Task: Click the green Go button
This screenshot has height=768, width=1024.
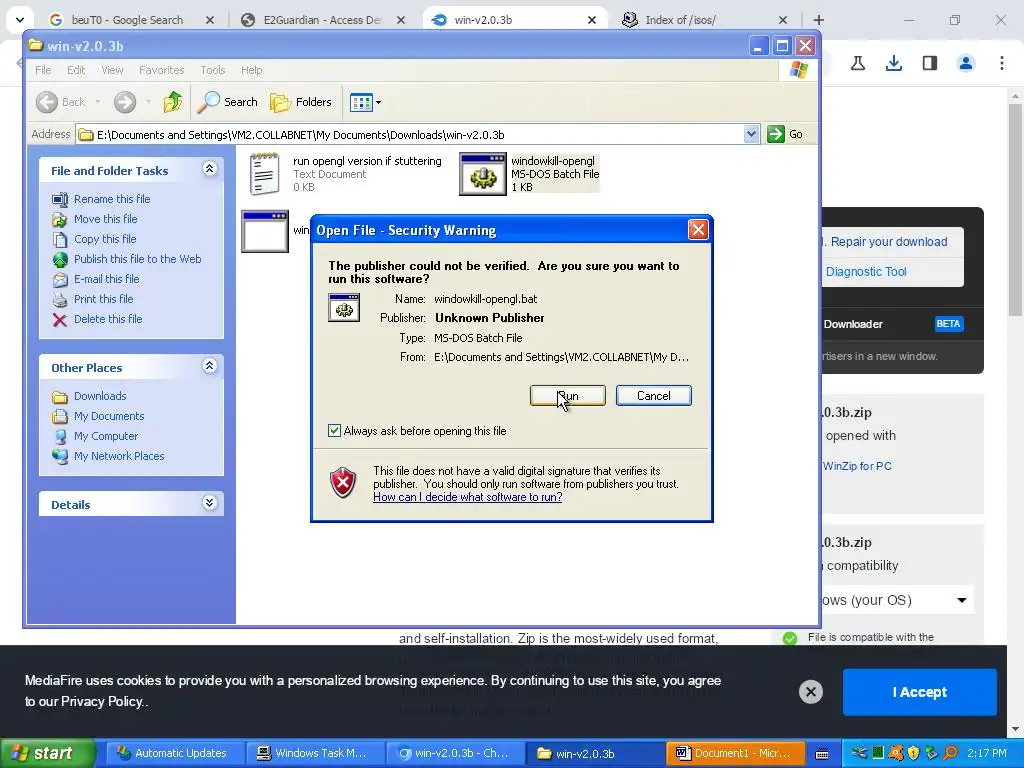Action: (x=785, y=135)
